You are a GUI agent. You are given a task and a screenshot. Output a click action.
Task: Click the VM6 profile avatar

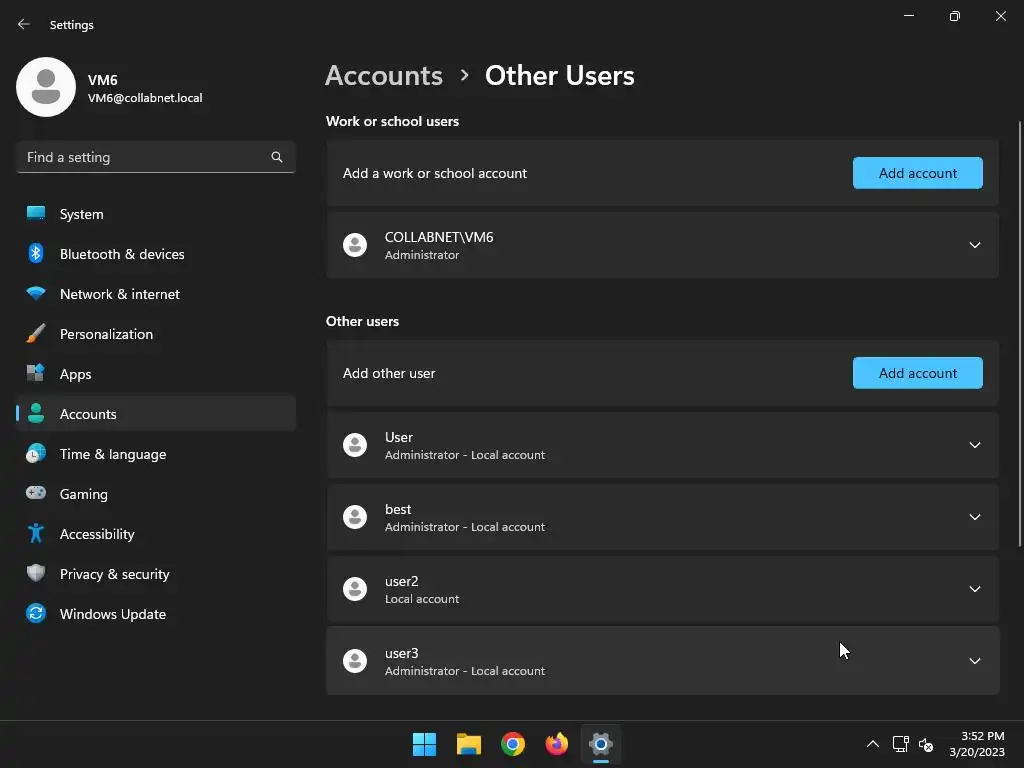[46, 87]
